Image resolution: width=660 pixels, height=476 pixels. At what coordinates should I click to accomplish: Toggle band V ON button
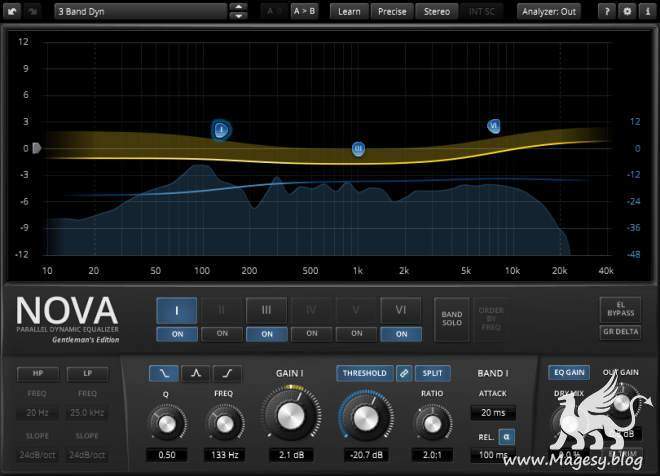(x=357, y=333)
